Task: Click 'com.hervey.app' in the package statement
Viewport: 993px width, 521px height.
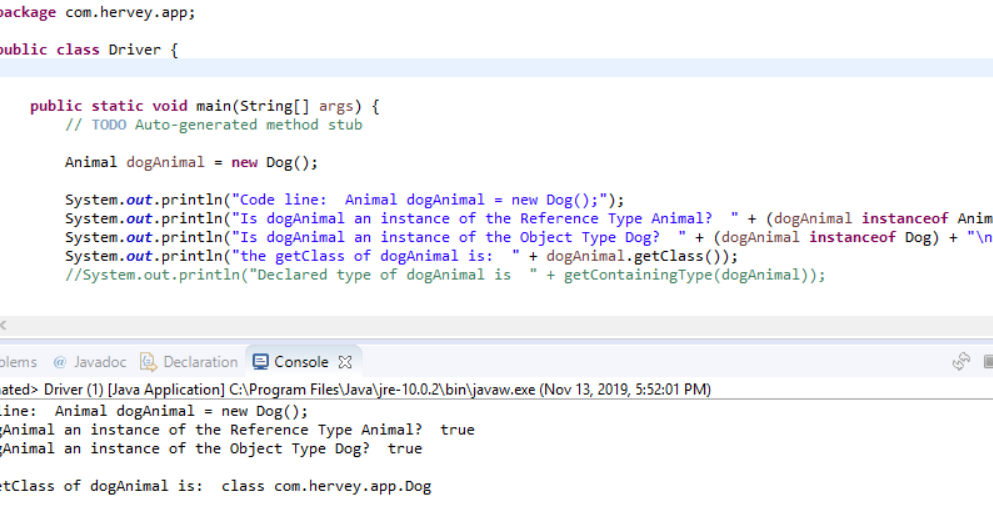Action: tap(125, 13)
